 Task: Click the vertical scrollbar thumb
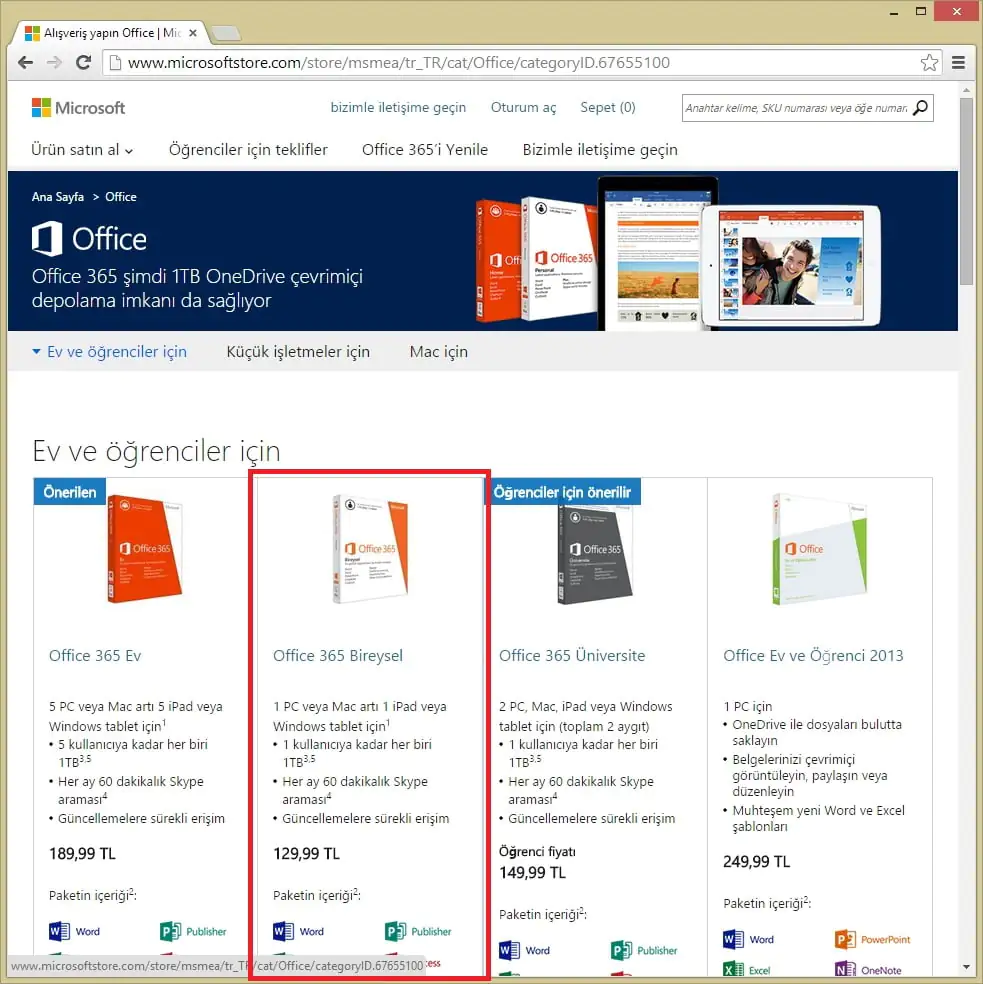(x=966, y=190)
